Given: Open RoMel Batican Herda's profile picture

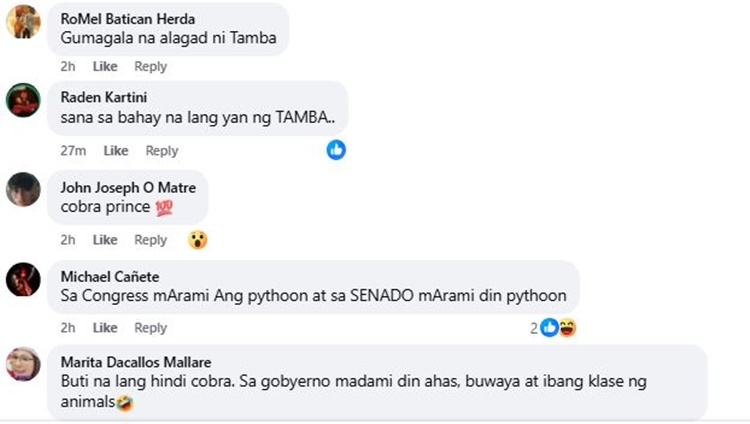Looking at the screenshot, I should tap(23, 21).
